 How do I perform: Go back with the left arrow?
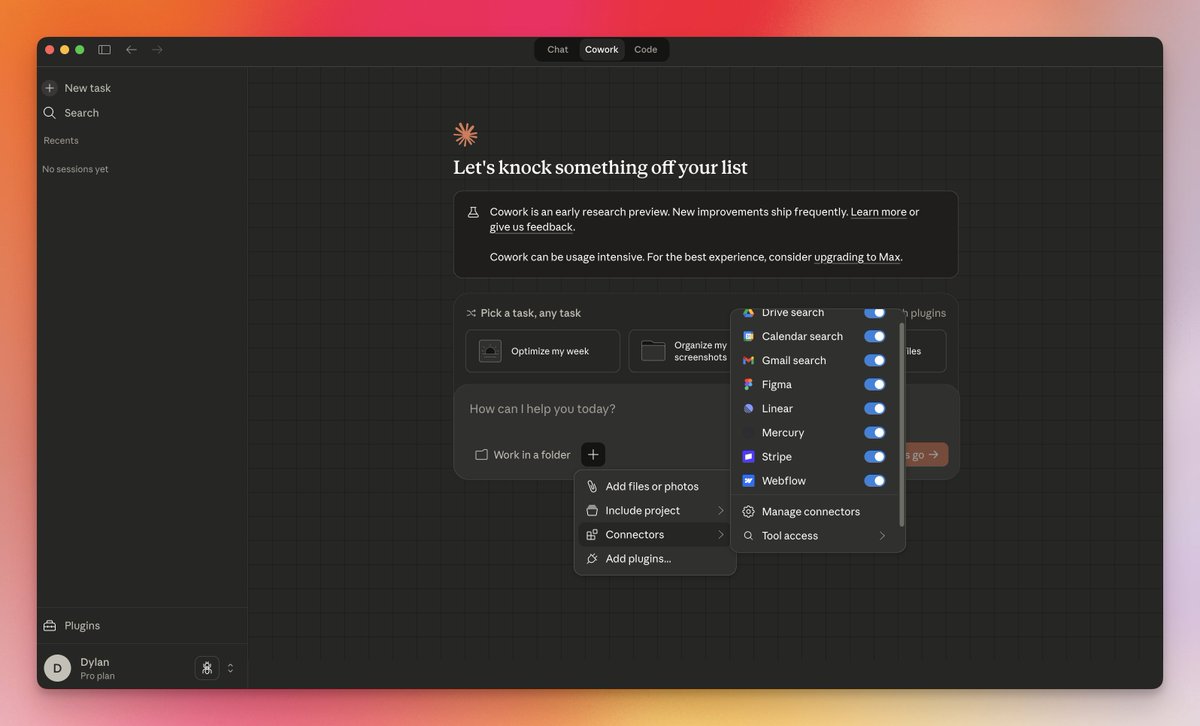(x=132, y=50)
